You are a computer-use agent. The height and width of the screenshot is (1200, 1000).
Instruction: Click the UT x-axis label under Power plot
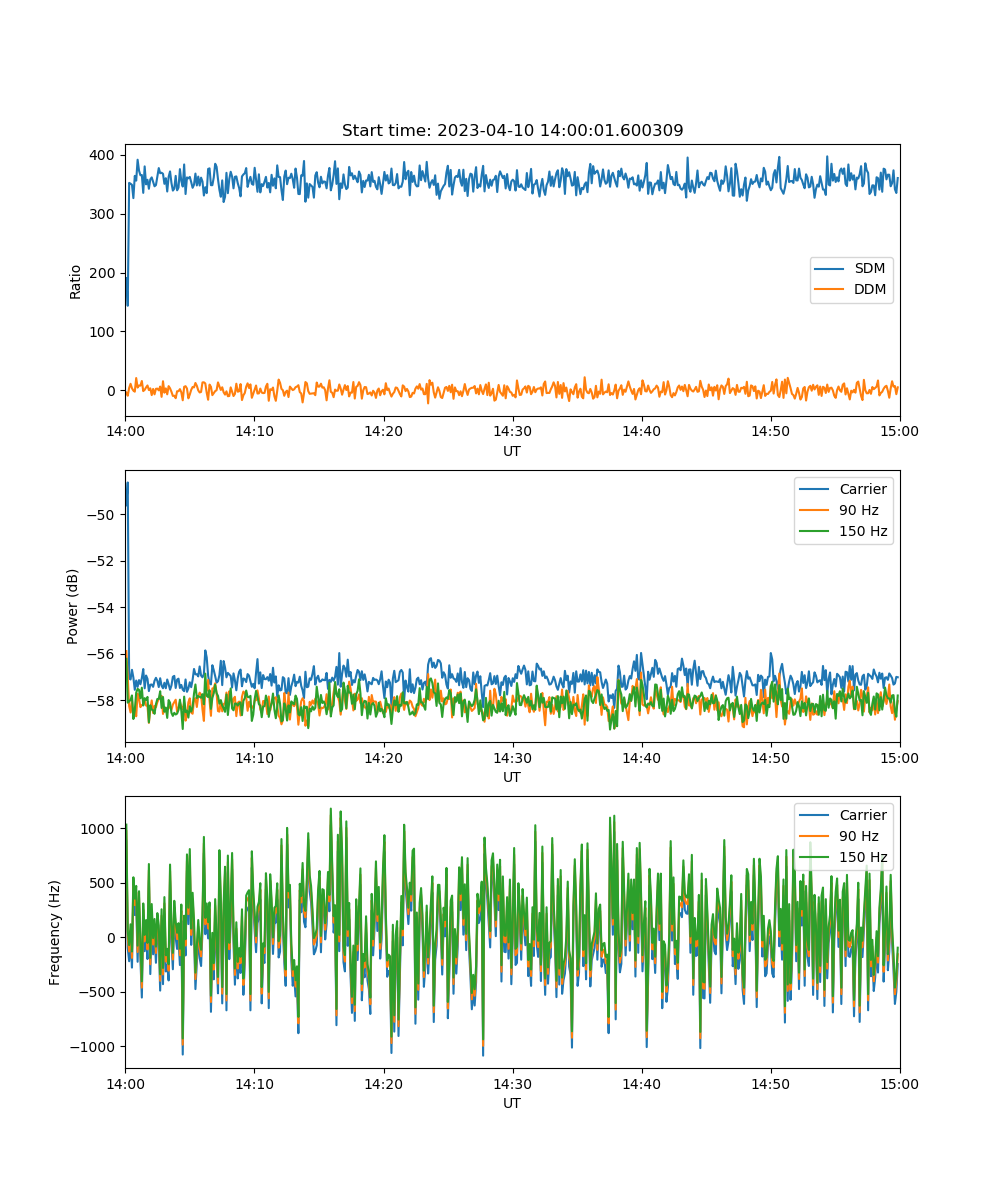pyautogui.click(x=512, y=777)
